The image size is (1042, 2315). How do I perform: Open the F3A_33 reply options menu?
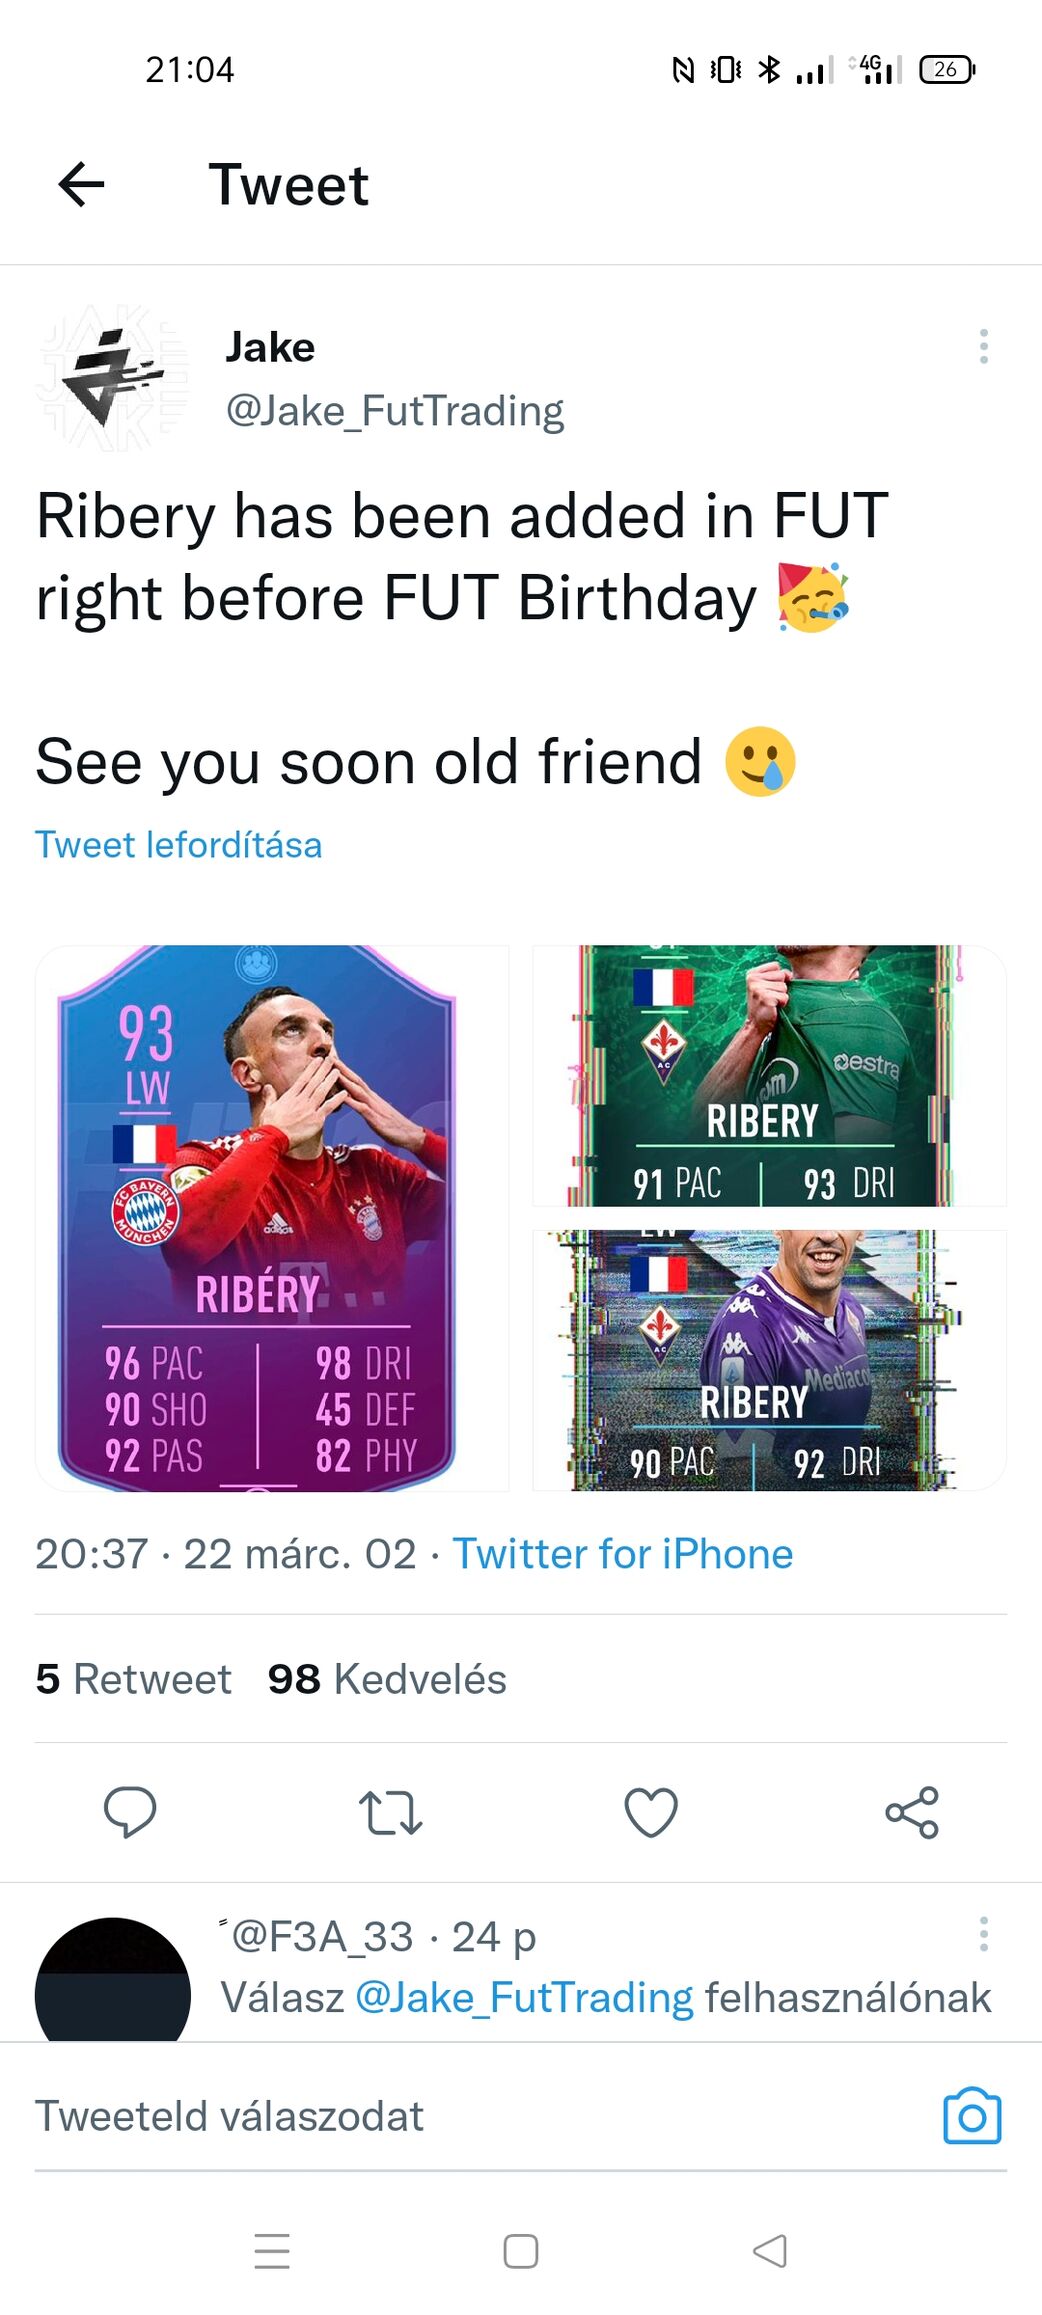pos(984,1934)
